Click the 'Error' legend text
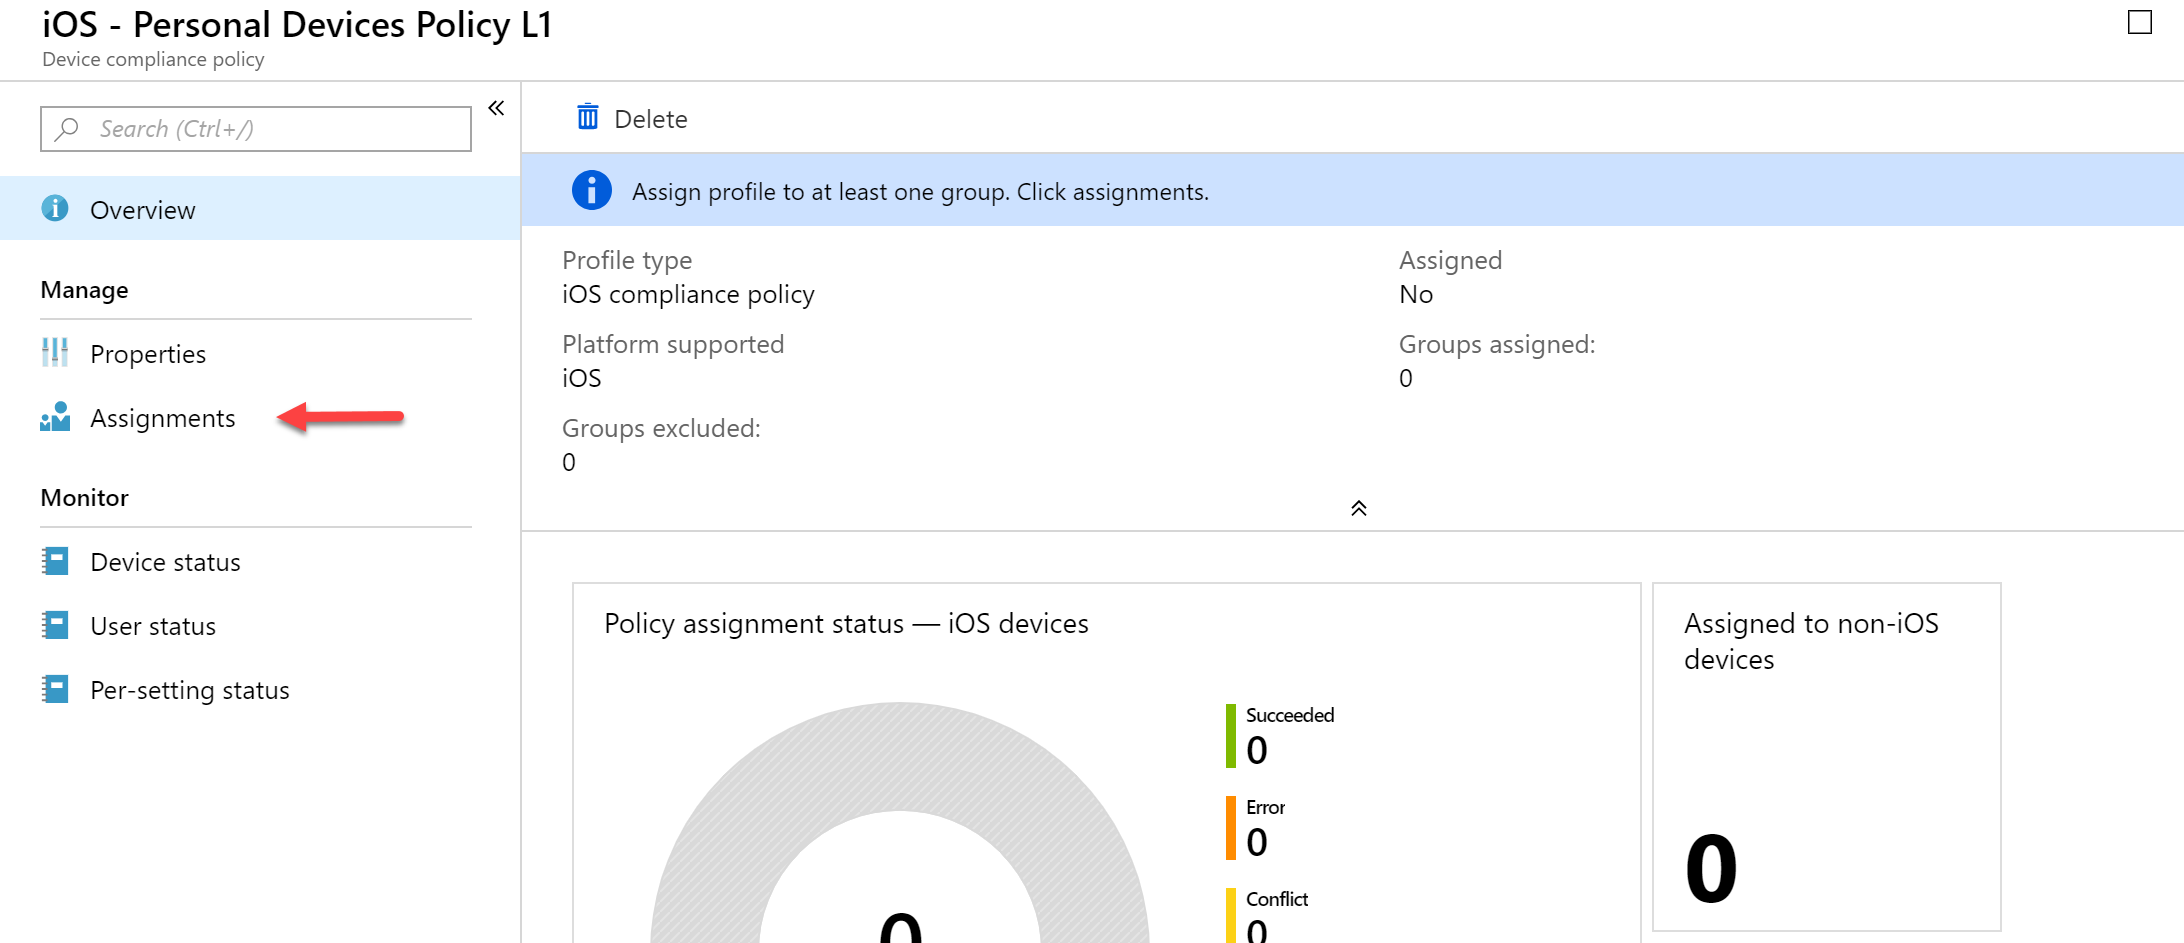 pyautogui.click(x=1265, y=807)
